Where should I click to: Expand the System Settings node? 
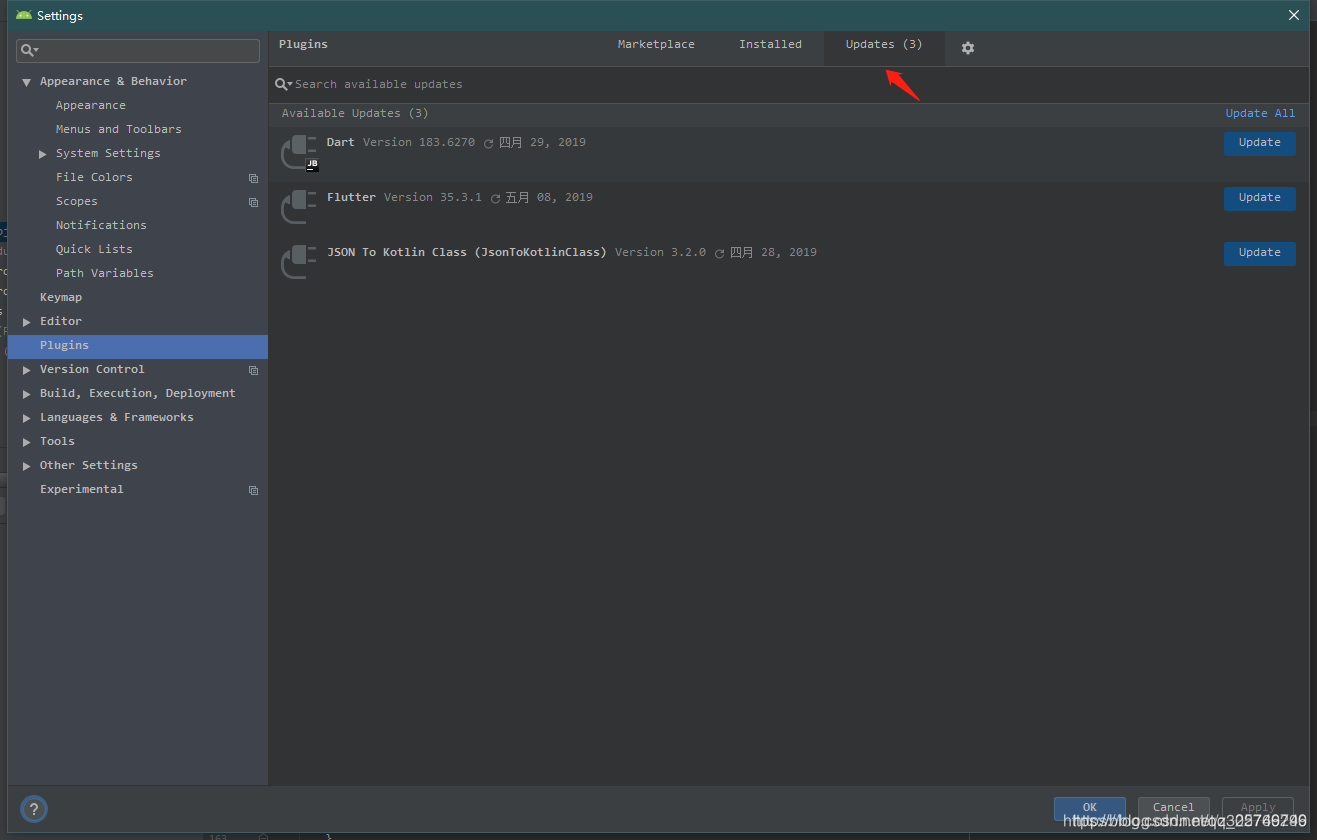pyautogui.click(x=43, y=154)
